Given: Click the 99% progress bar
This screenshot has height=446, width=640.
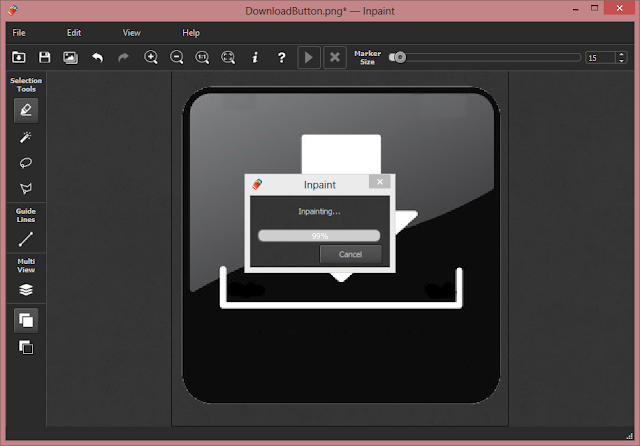Looking at the screenshot, I should pos(319,235).
